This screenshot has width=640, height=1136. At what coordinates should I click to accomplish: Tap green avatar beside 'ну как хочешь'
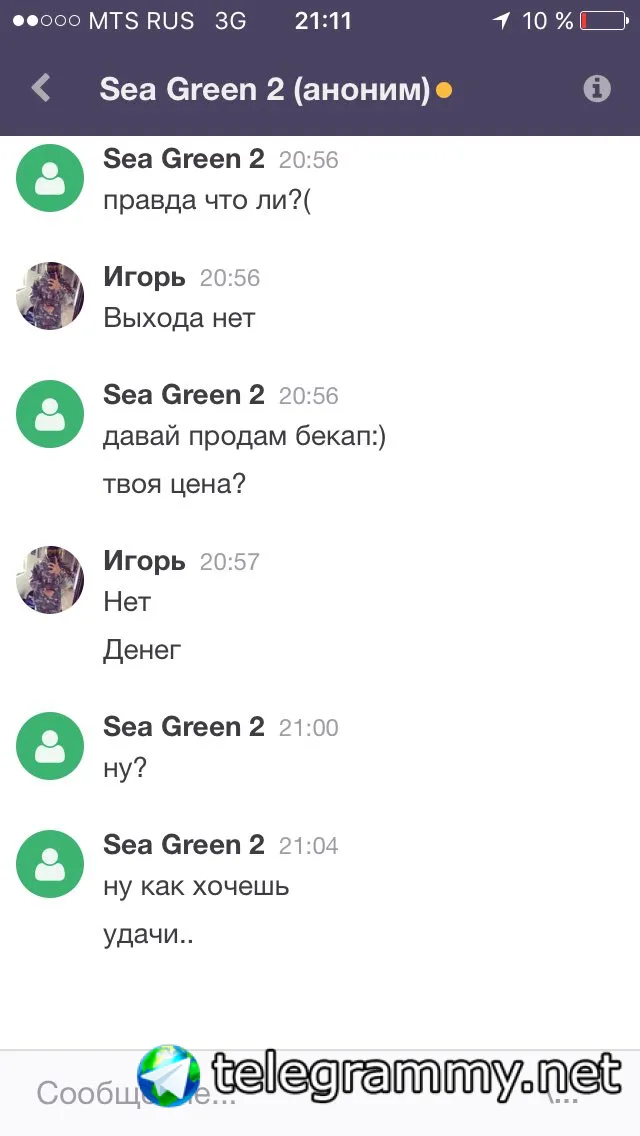tap(50, 864)
